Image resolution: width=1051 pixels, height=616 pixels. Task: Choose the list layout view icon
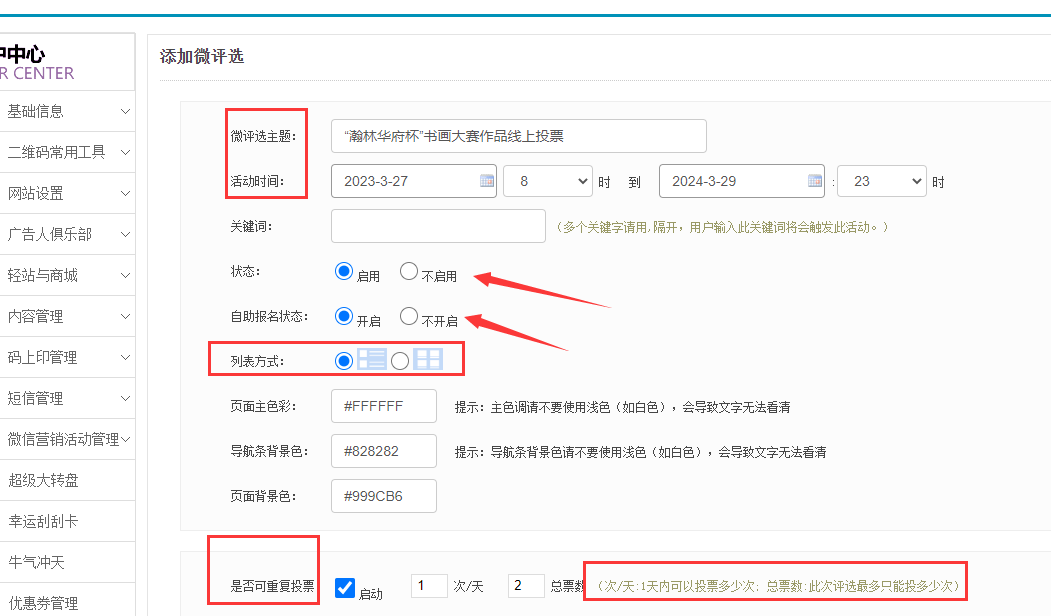372,359
